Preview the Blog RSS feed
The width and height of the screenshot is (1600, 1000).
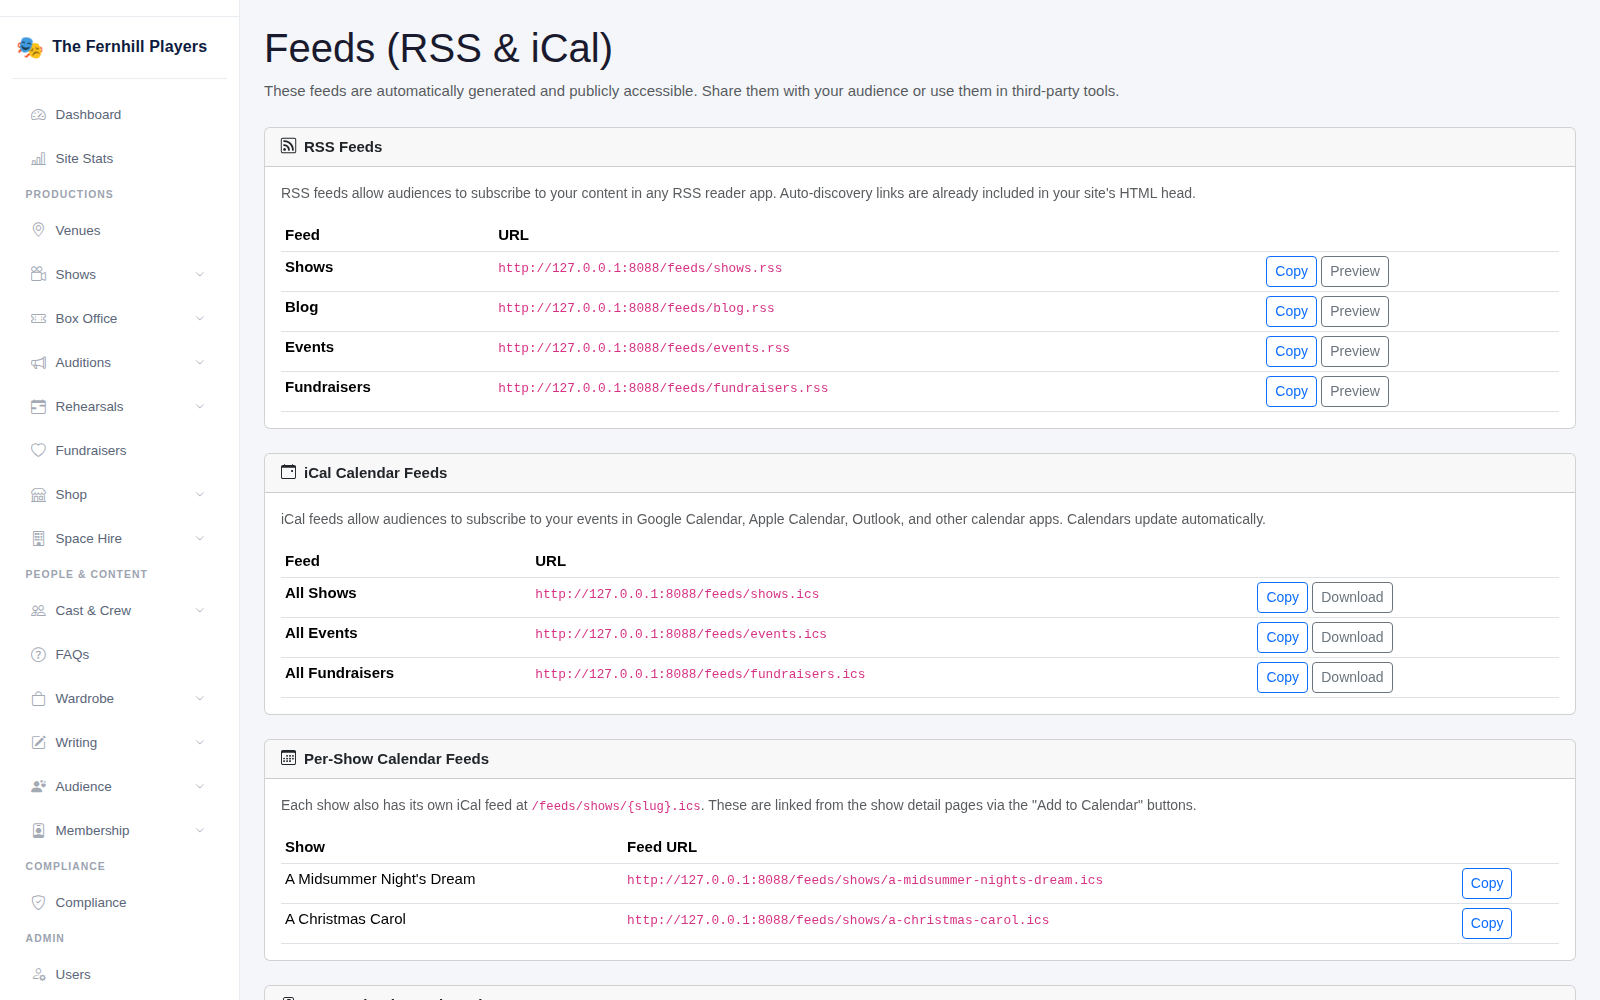tap(1355, 311)
